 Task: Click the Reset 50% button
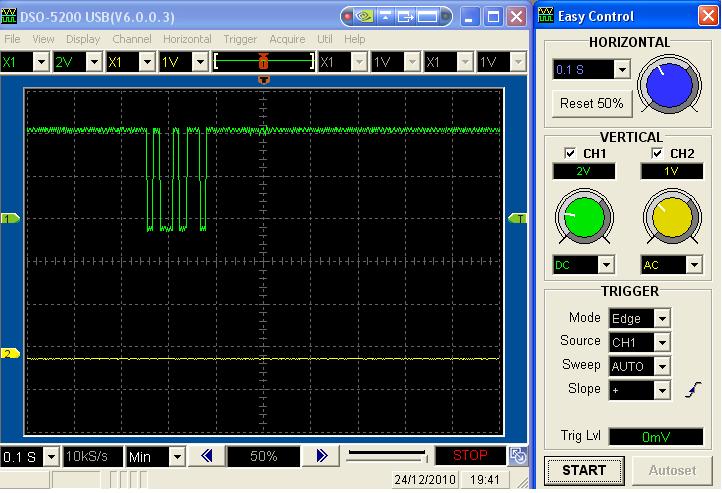590,103
